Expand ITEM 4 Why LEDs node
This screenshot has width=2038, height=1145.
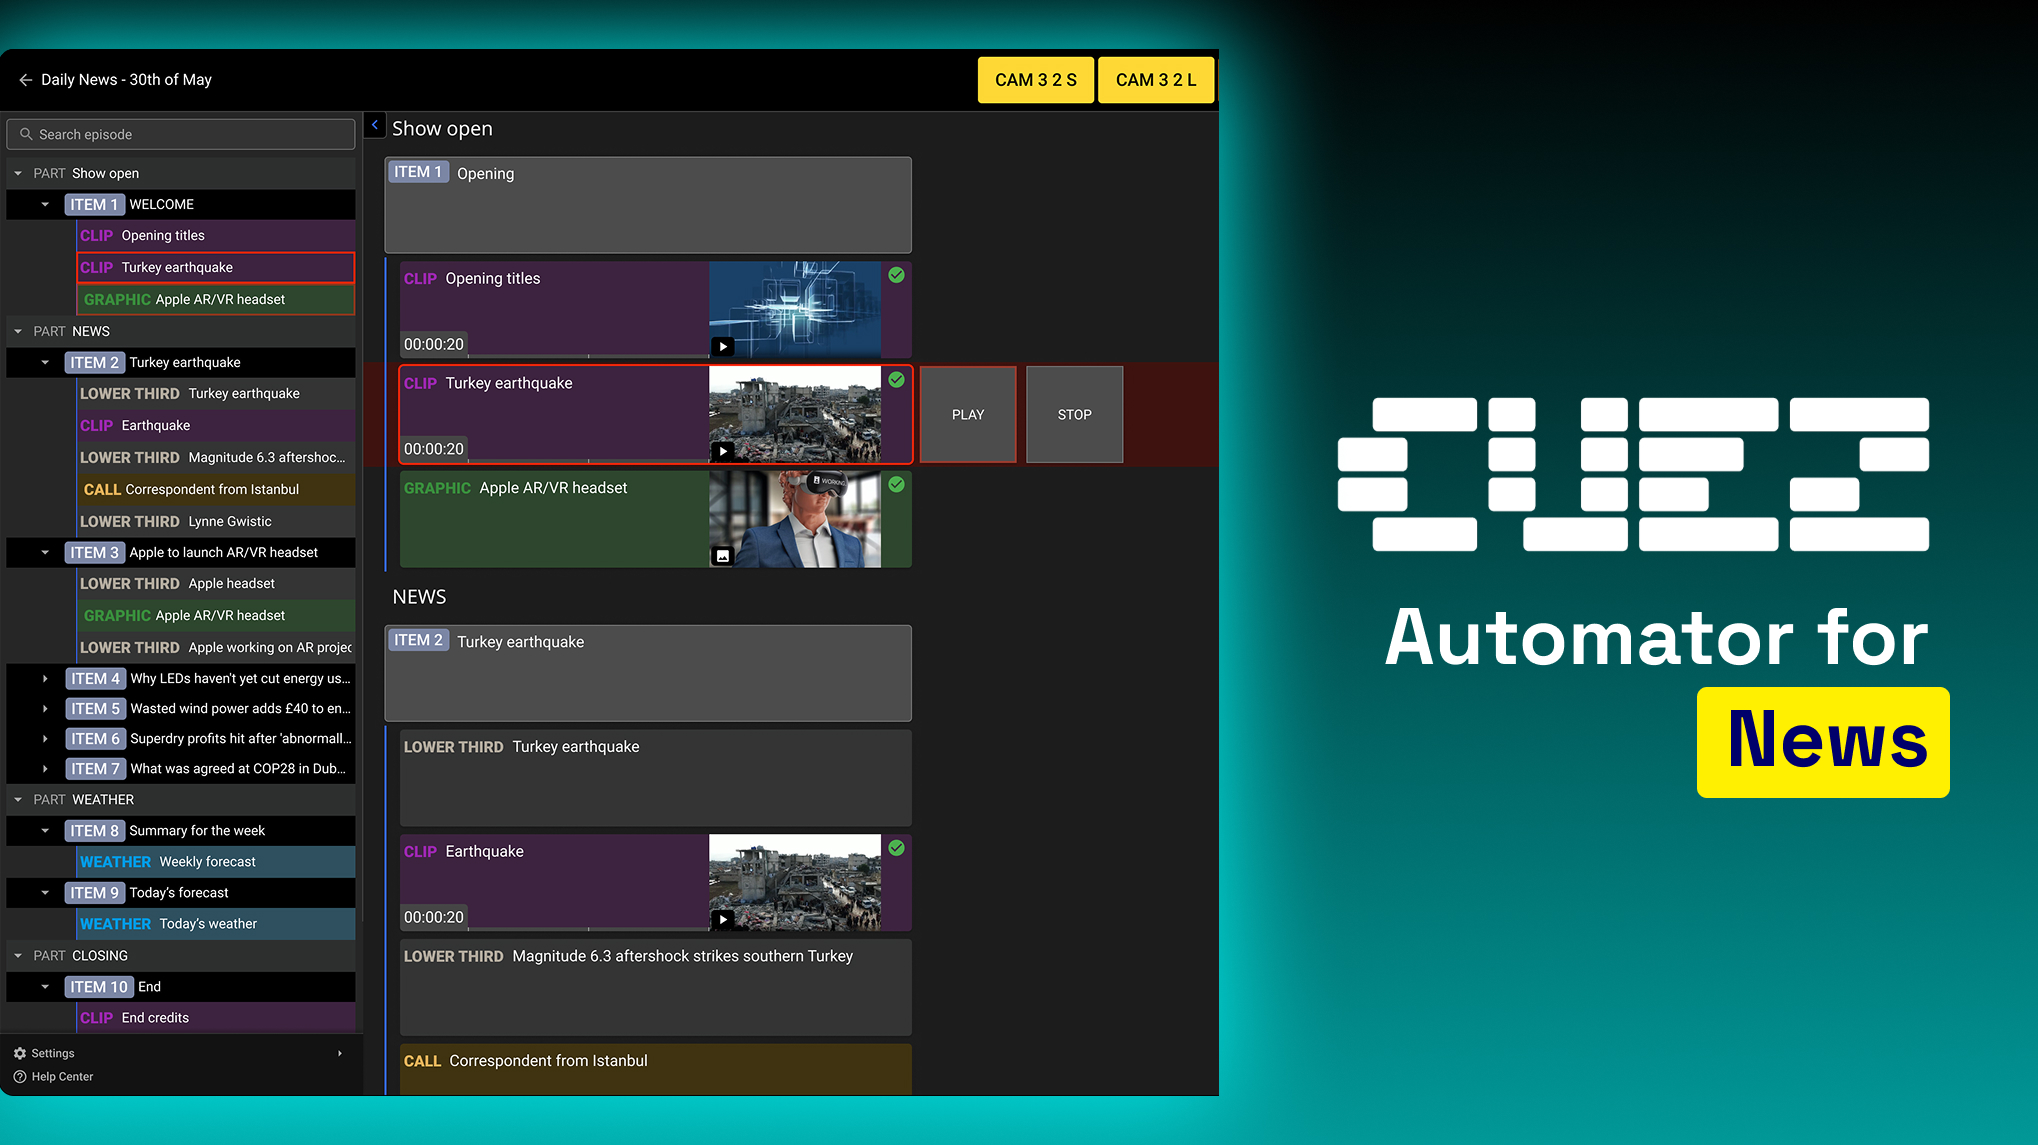(x=45, y=678)
